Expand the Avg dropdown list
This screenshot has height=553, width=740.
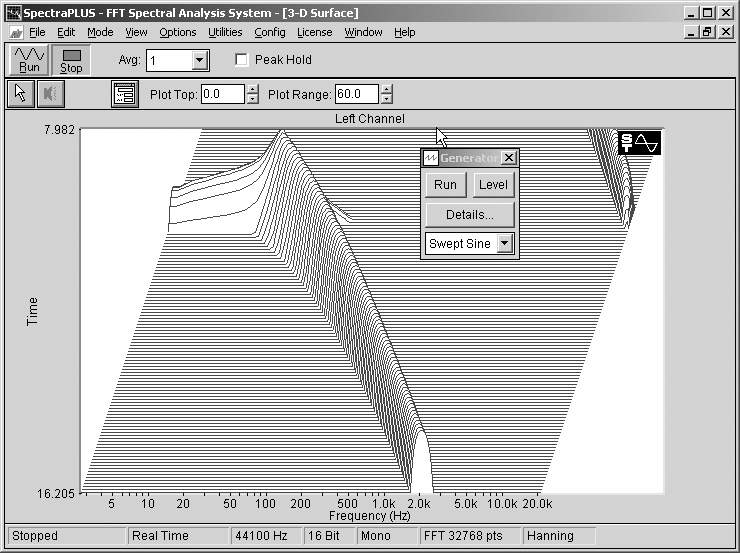click(199, 61)
